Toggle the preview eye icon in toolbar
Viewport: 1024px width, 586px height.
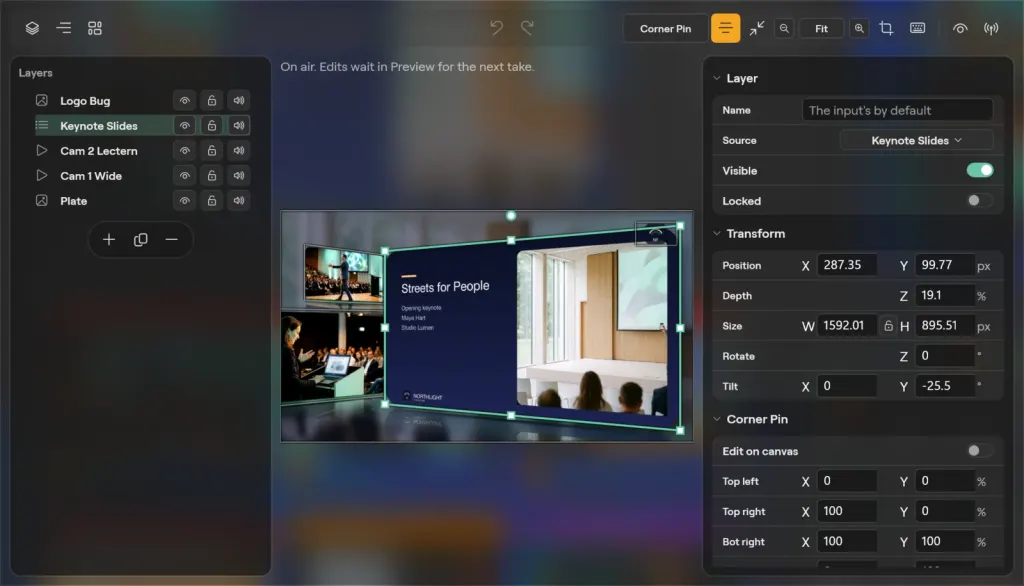pyautogui.click(x=959, y=28)
